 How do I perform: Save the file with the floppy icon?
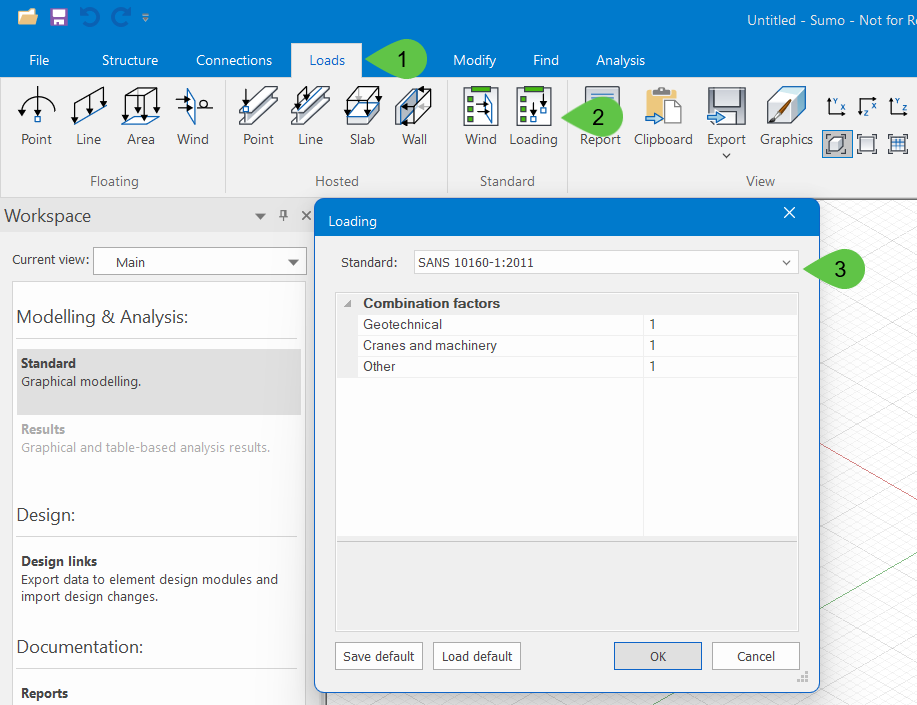tap(58, 17)
